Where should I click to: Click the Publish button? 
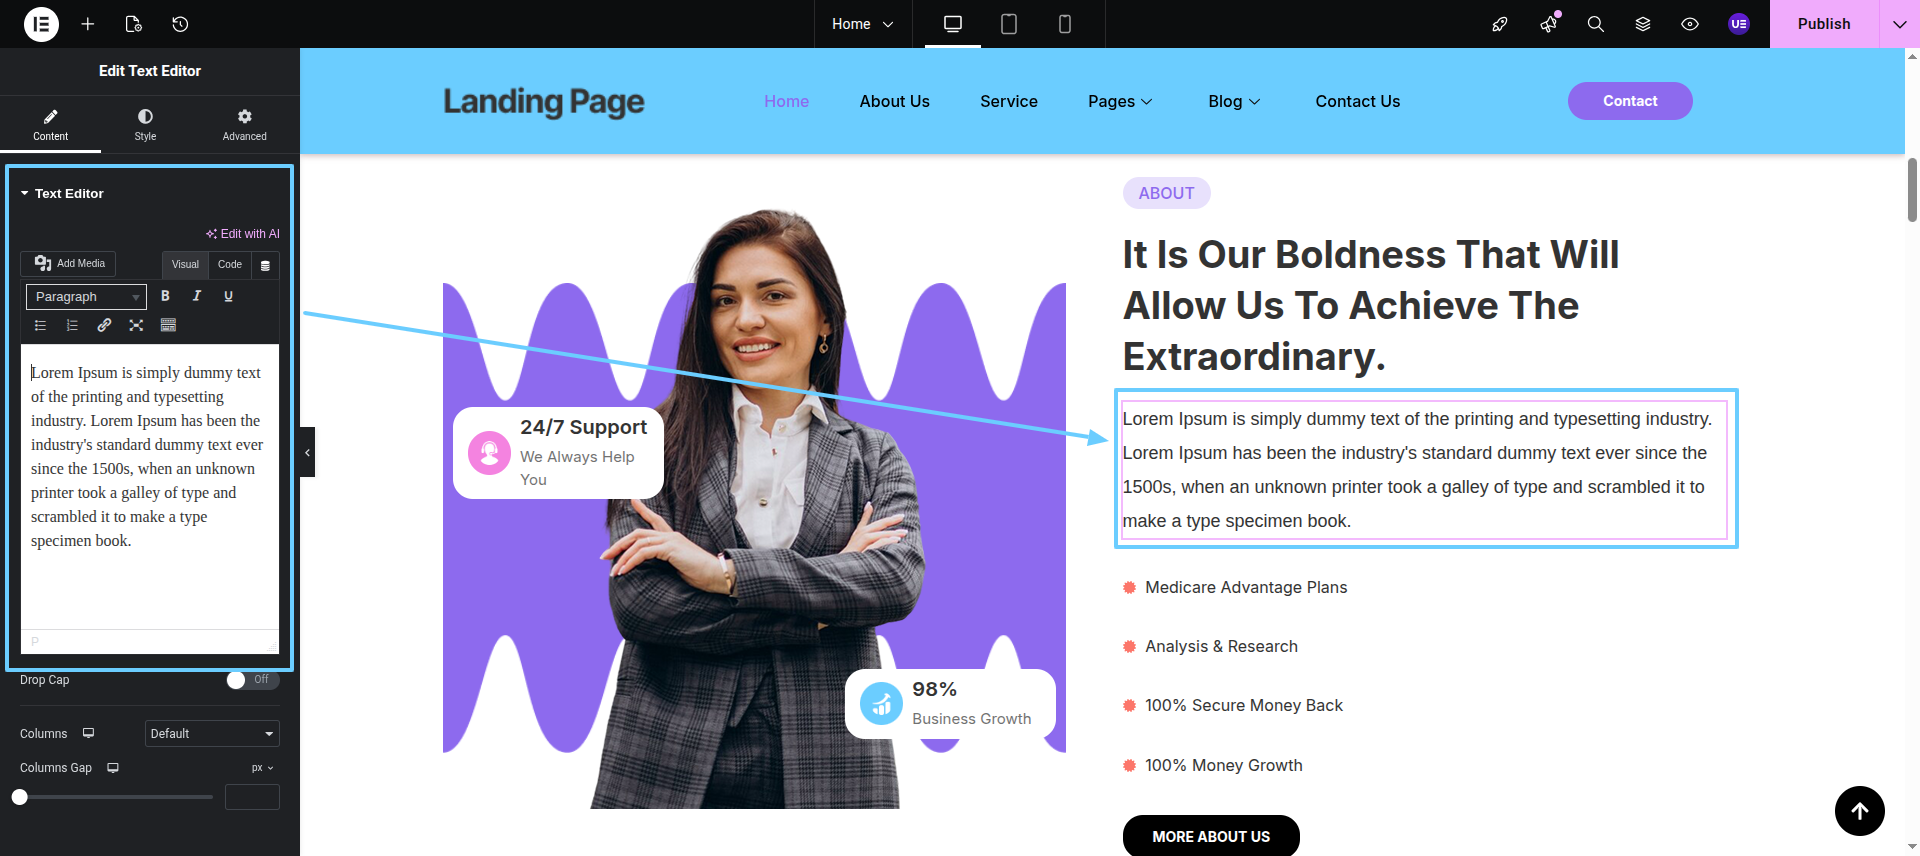[1824, 24]
